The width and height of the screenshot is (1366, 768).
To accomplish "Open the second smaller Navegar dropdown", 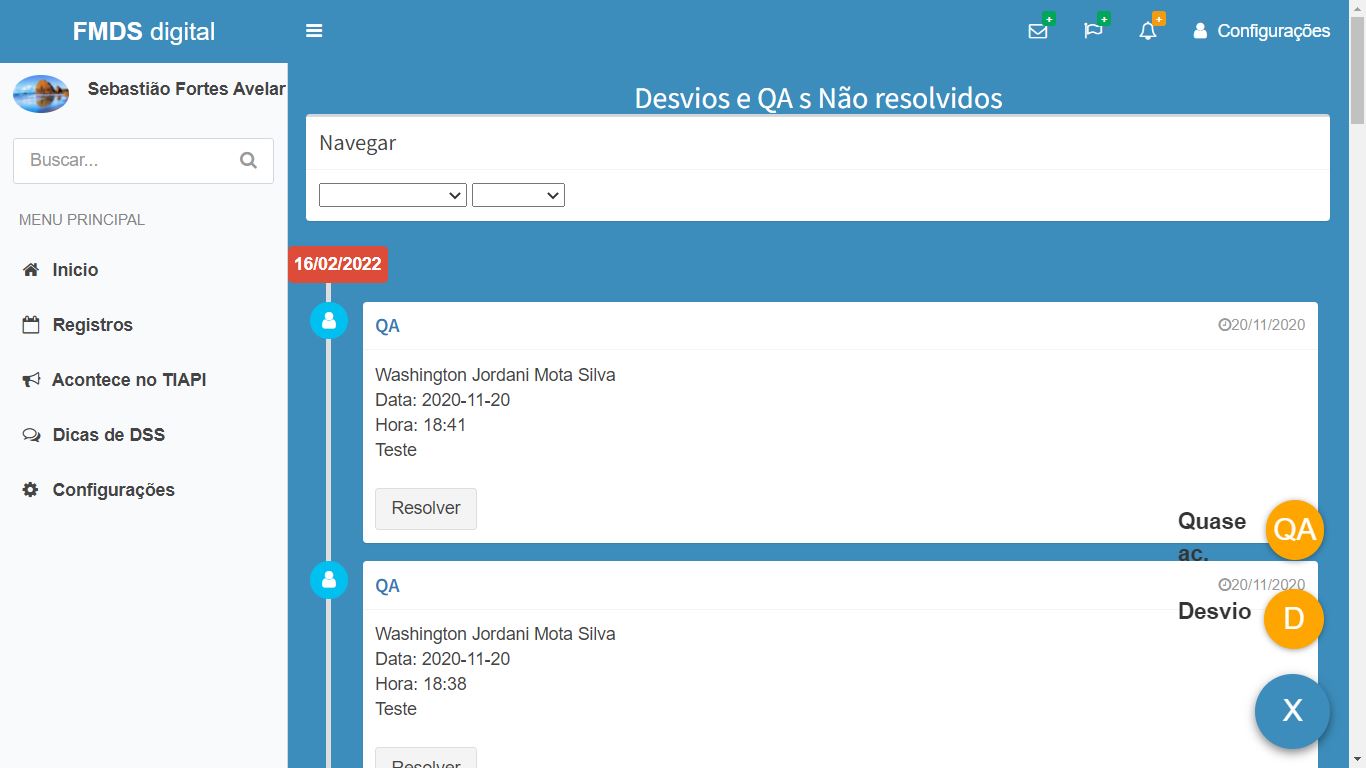I will tap(518, 195).
